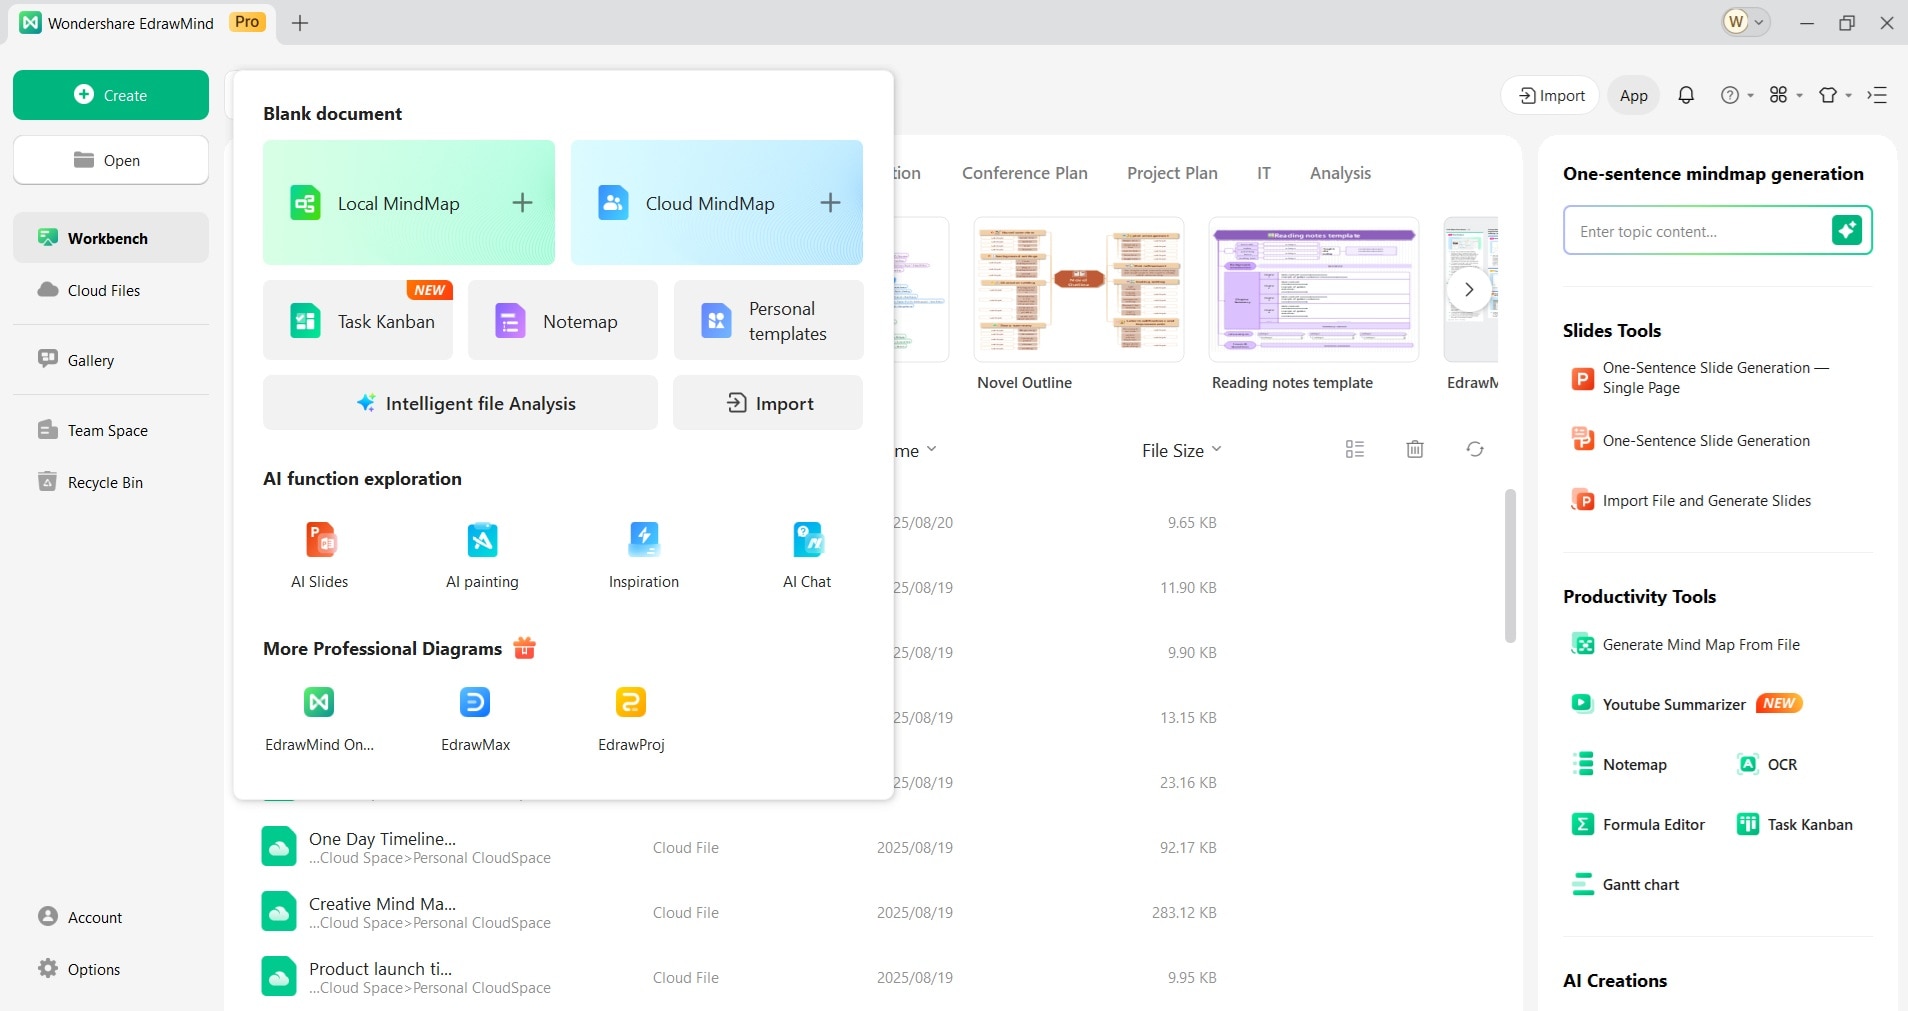This screenshot has height=1011, width=1908.
Task: Open One-Sentence Slide Generation tool
Action: [1690, 440]
